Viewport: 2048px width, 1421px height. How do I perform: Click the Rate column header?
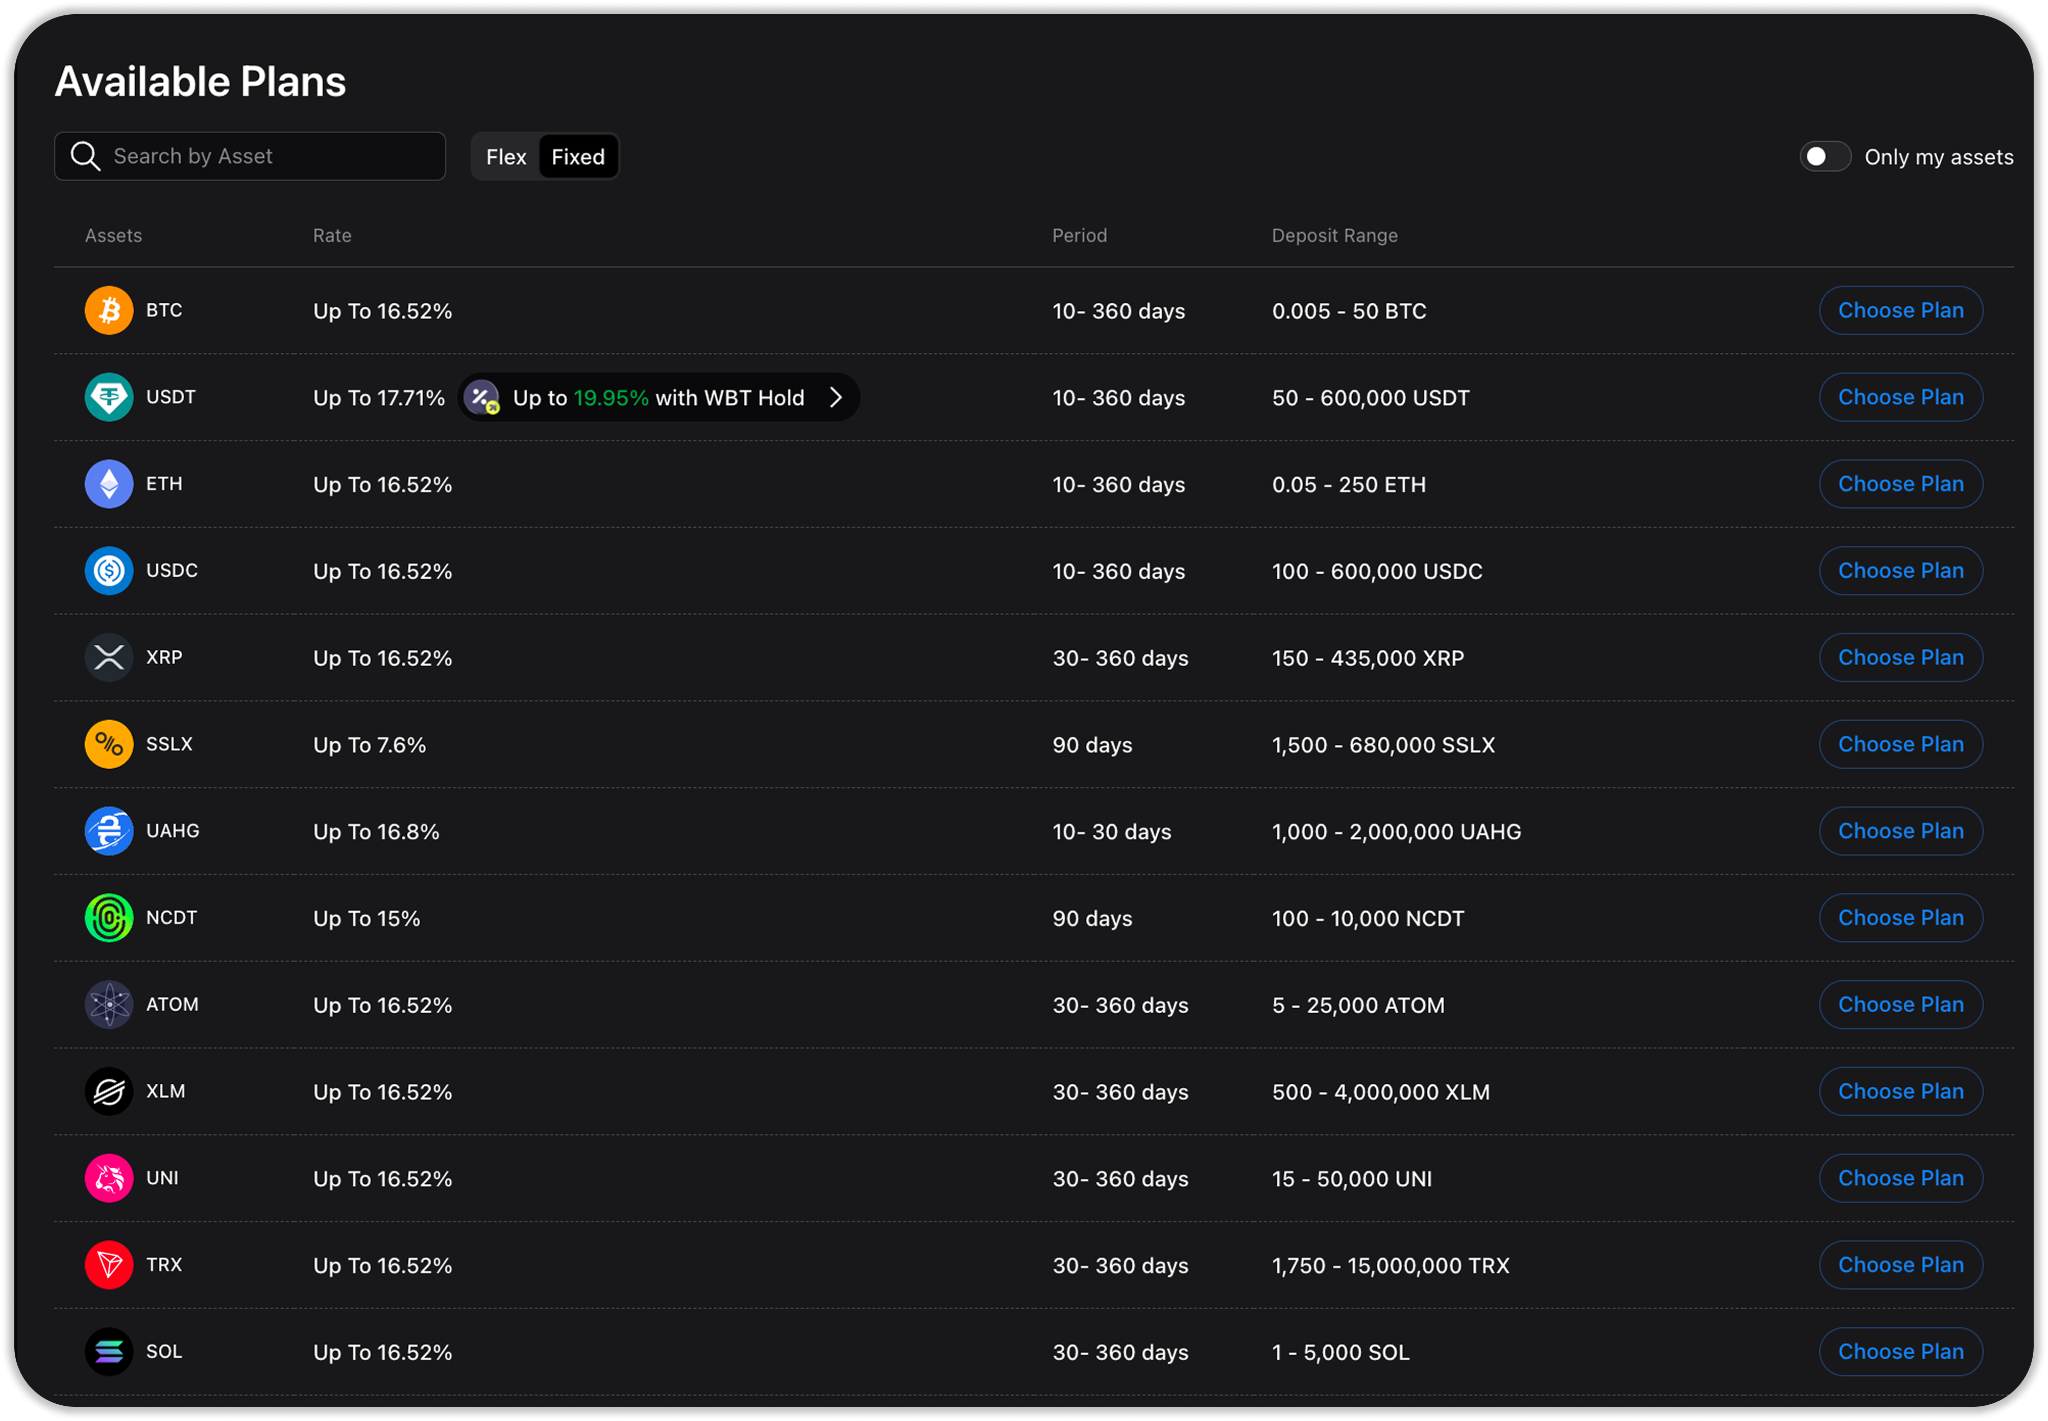point(332,236)
